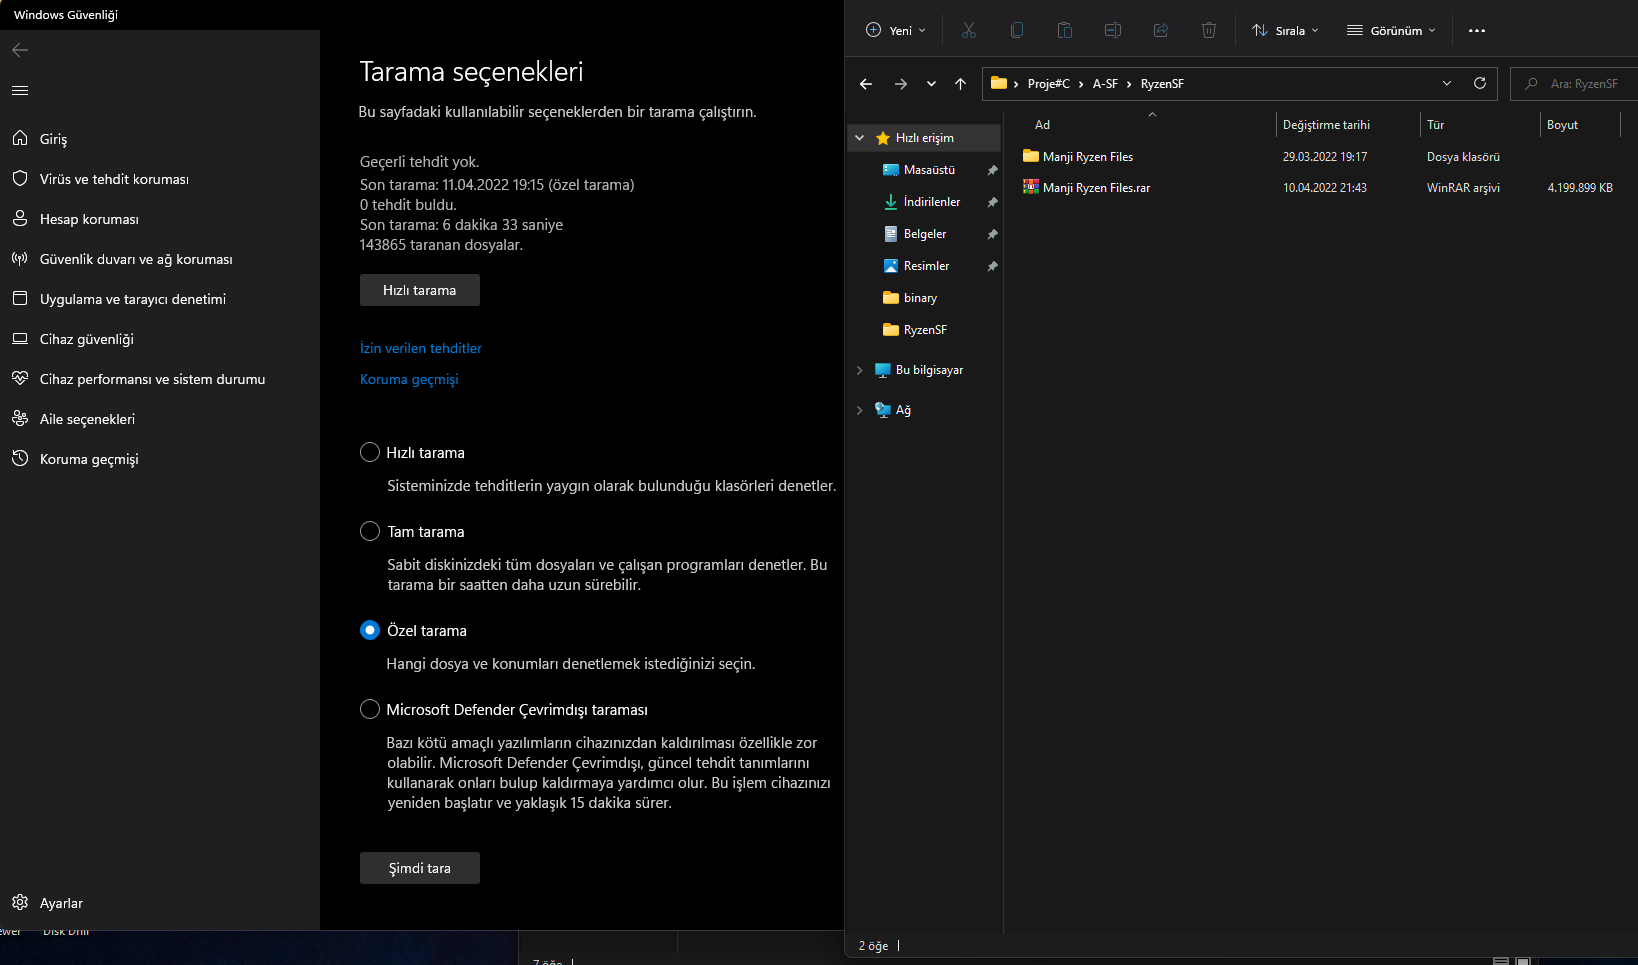Click the Hızlı tarama button

click(420, 290)
